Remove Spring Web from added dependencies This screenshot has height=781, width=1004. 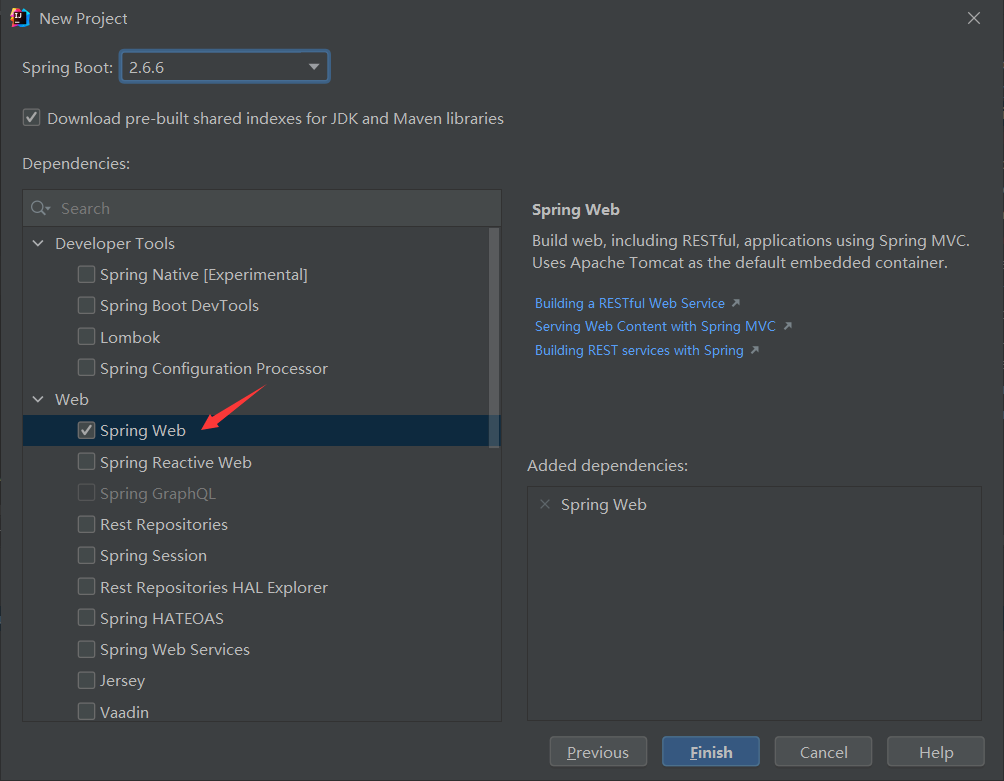pos(545,504)
